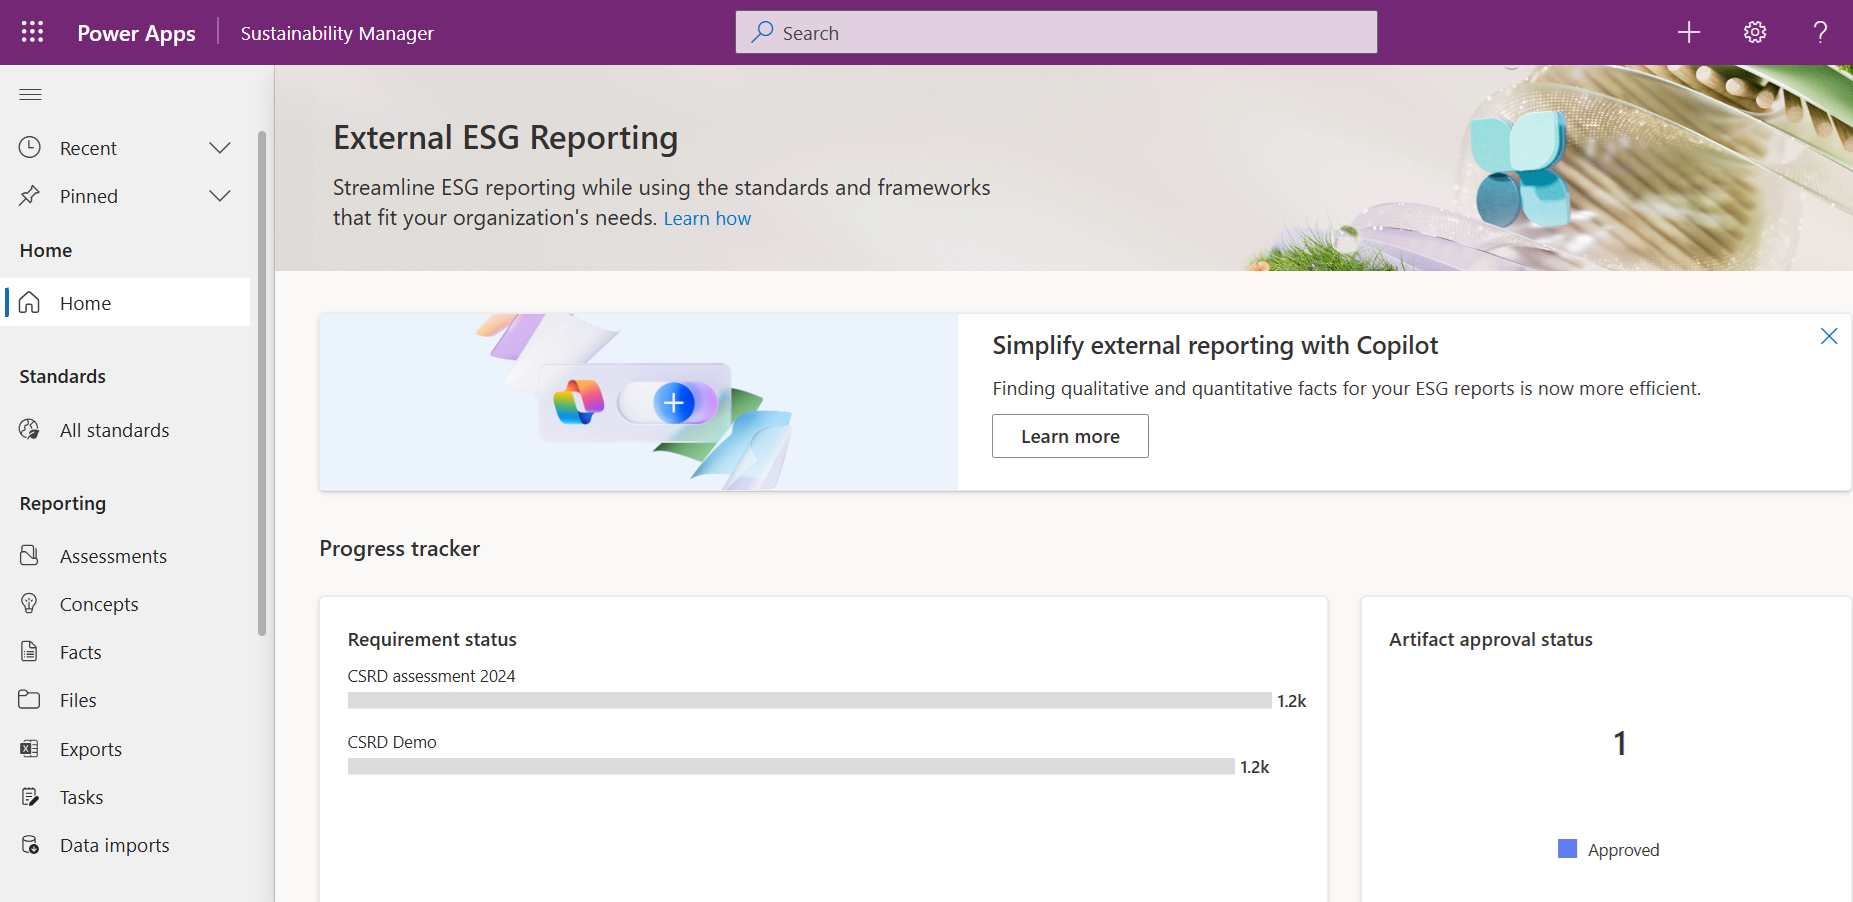1853x902 pixels.
Task: Click the Assessments icon in sidebar
Action: tap(30, 555)
